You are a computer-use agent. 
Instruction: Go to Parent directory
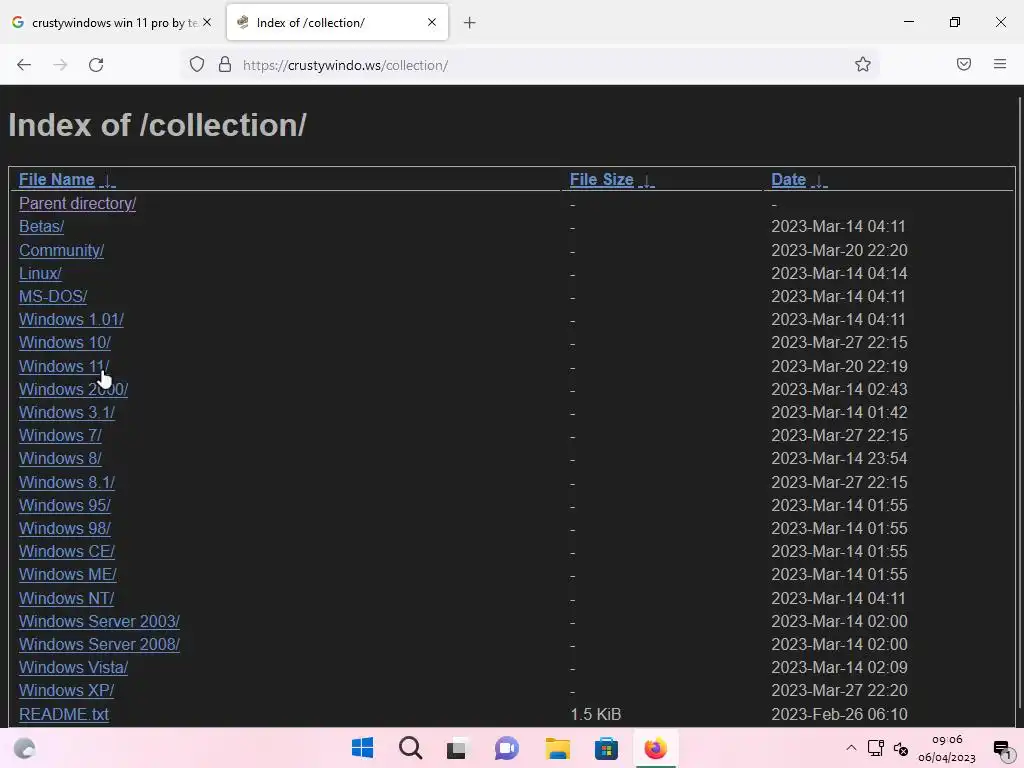[x=77, y=204]
